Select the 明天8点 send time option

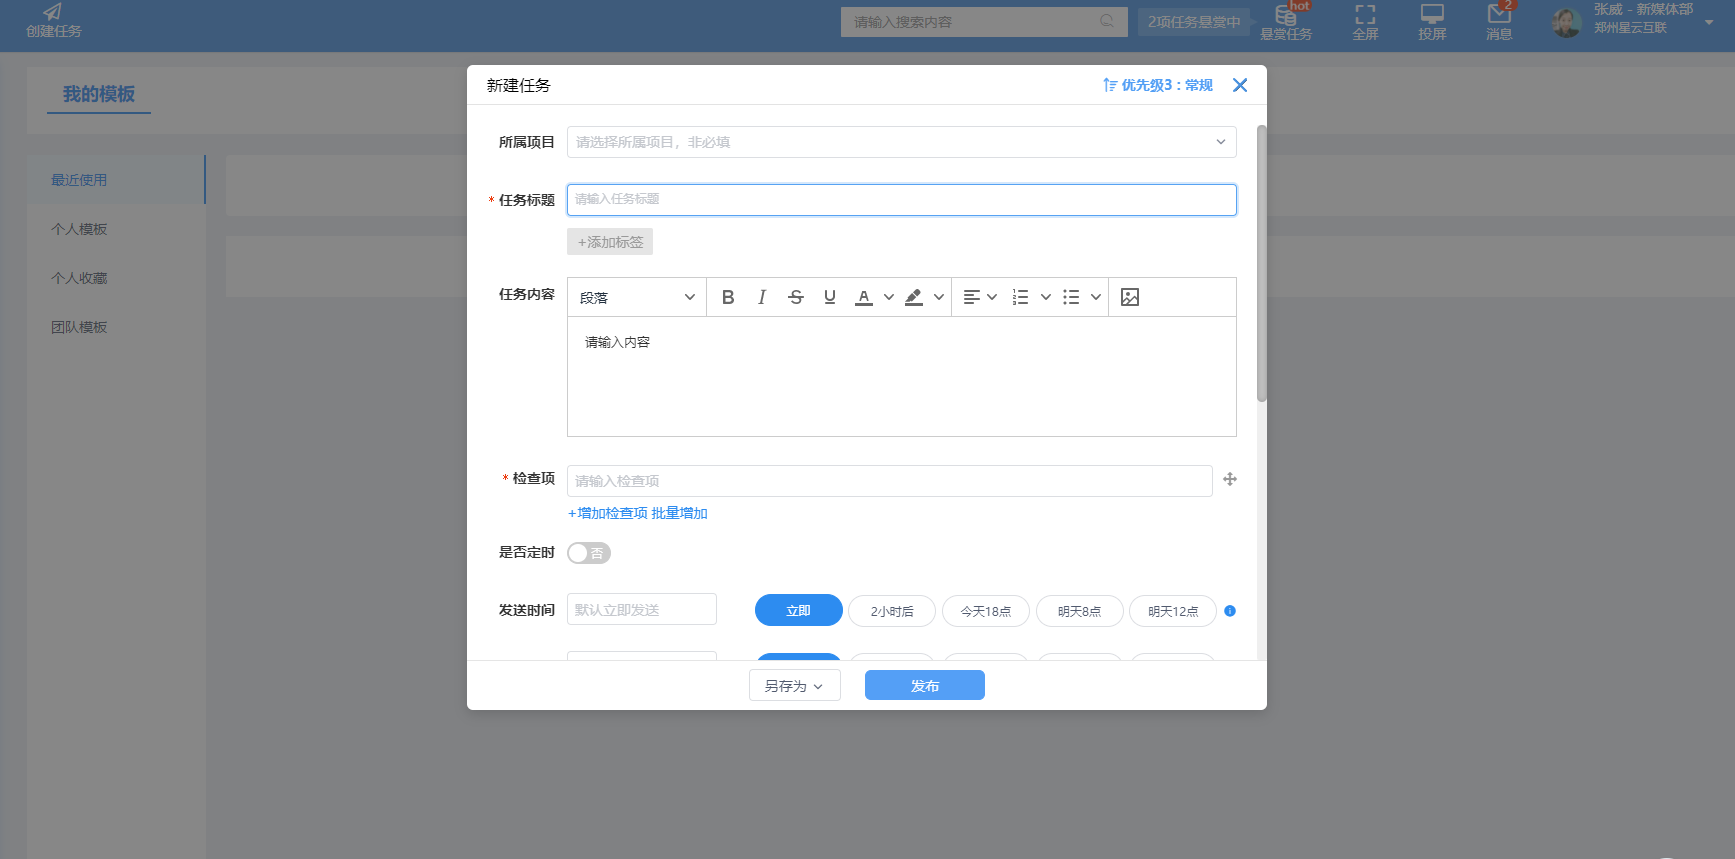click(1079, 611)
